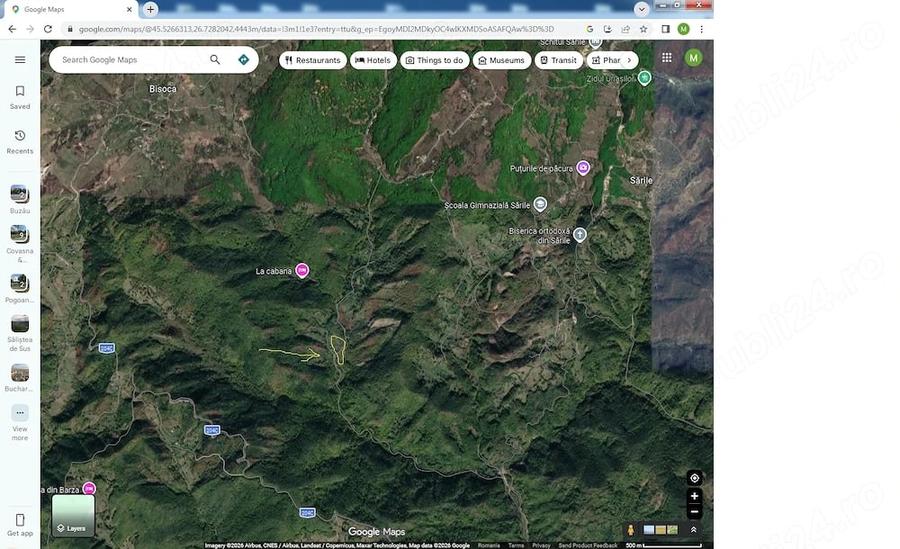Click the pink marker beside 'a din Barza'
The height and width of the screenshot is (549, 900).
89,489
